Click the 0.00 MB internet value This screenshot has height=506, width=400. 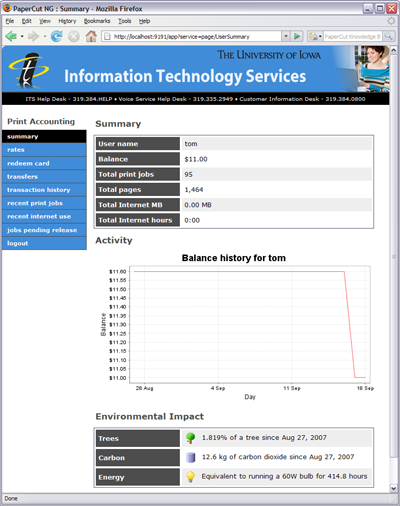pyautogui.click(x=198, y=205)
